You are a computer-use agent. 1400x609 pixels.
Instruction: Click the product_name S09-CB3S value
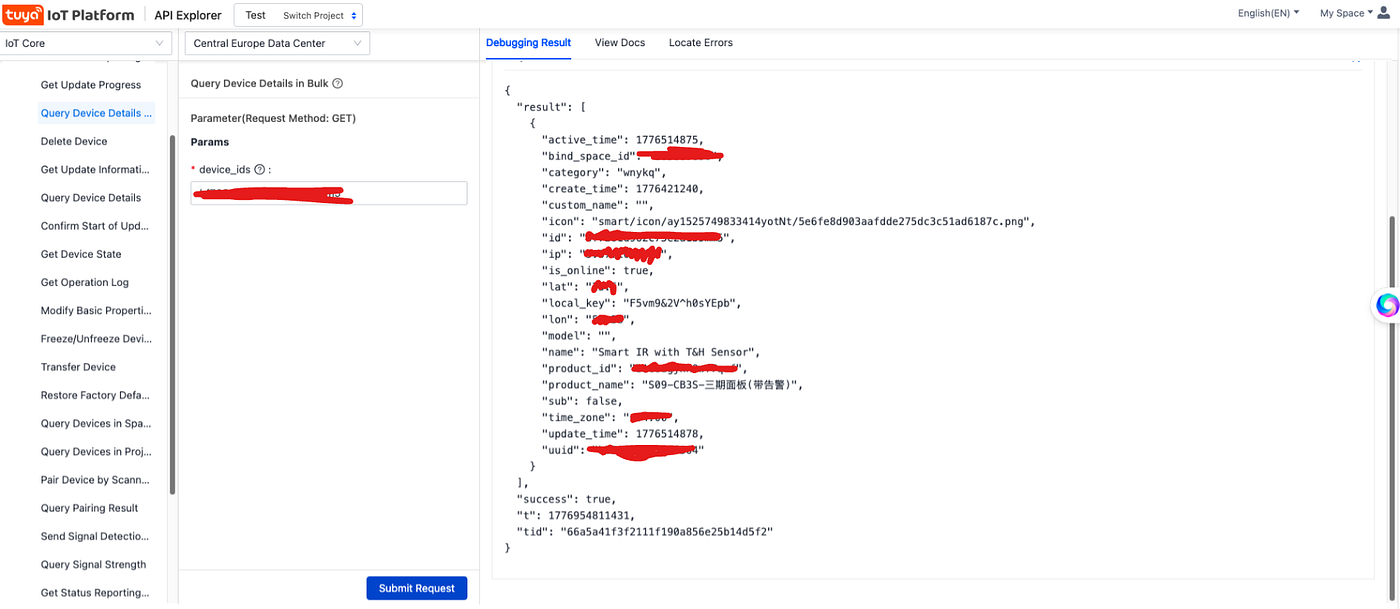[719, 384]
